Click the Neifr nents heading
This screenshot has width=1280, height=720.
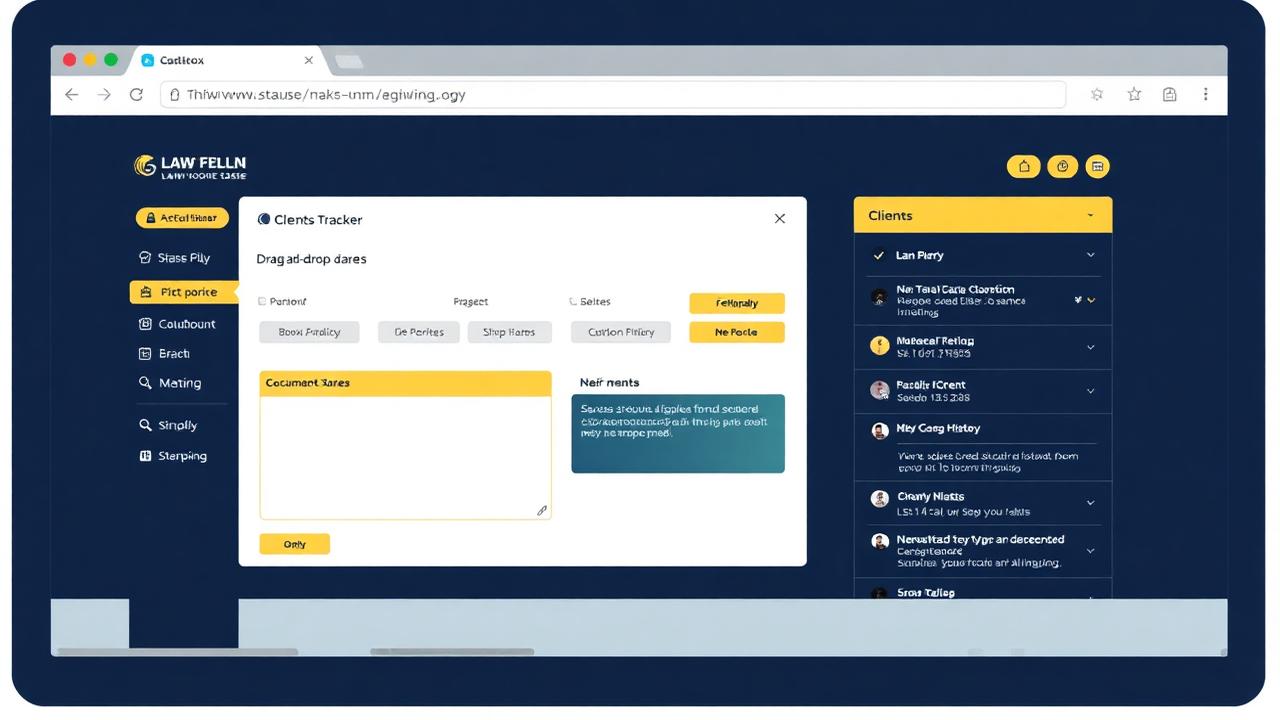coord(609,383)
